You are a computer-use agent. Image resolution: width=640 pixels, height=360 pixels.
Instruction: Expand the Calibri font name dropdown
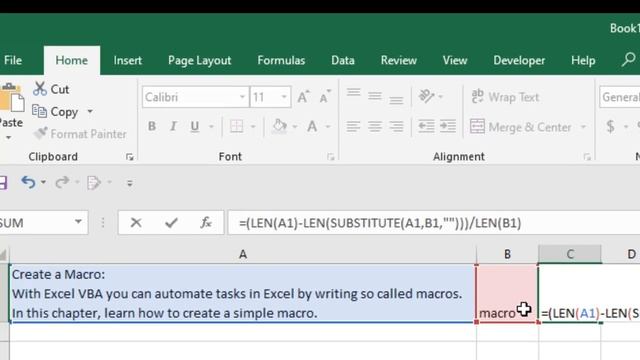[x=242, y=97]
